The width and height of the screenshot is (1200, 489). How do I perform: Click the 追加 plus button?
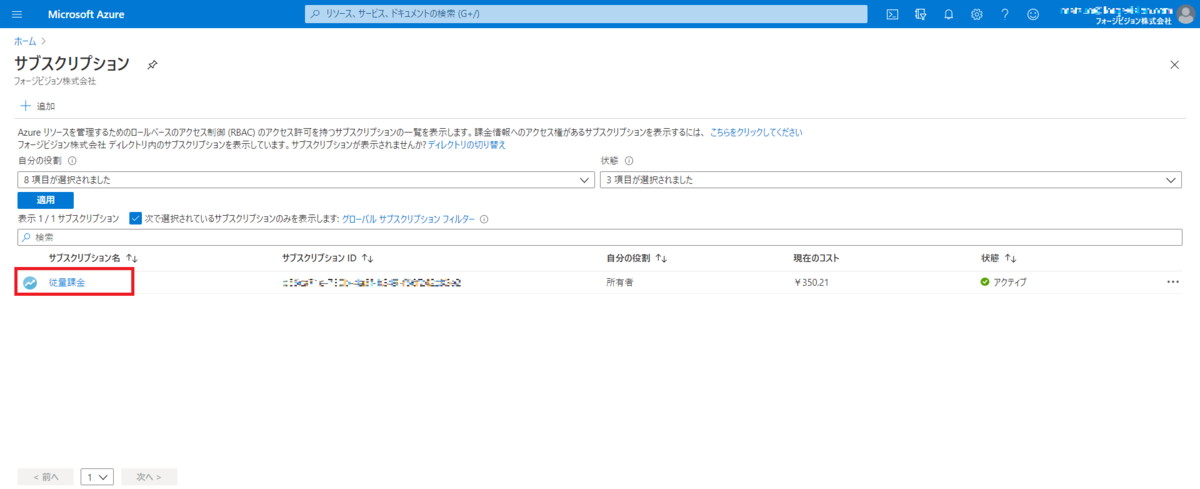[x=37, y=106]
